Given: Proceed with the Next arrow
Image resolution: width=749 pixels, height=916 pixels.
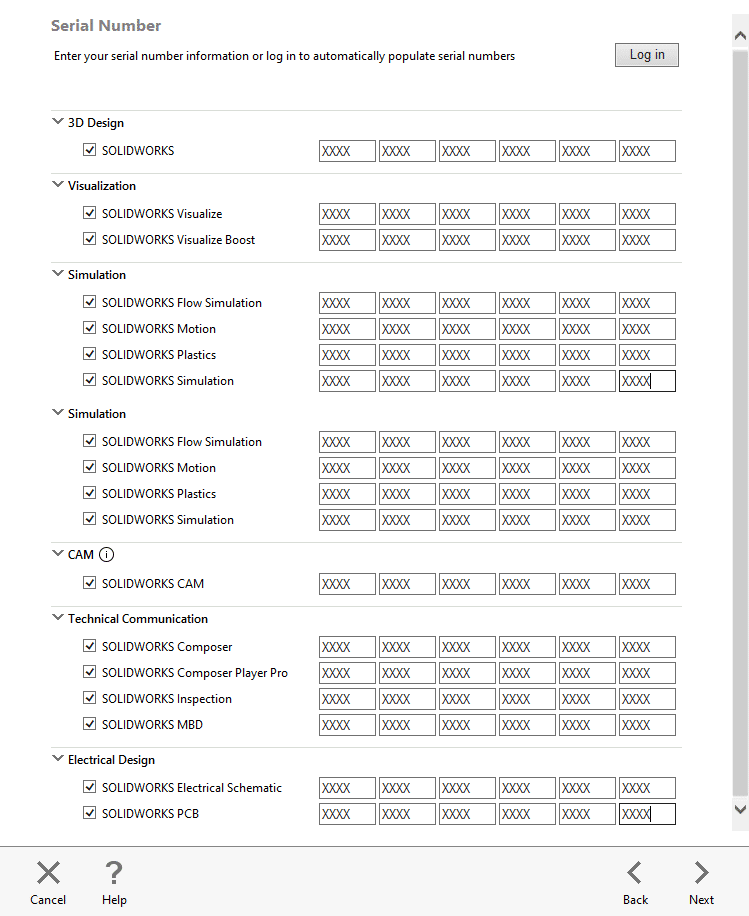Looking at the screenshot, I should (701, 873).
